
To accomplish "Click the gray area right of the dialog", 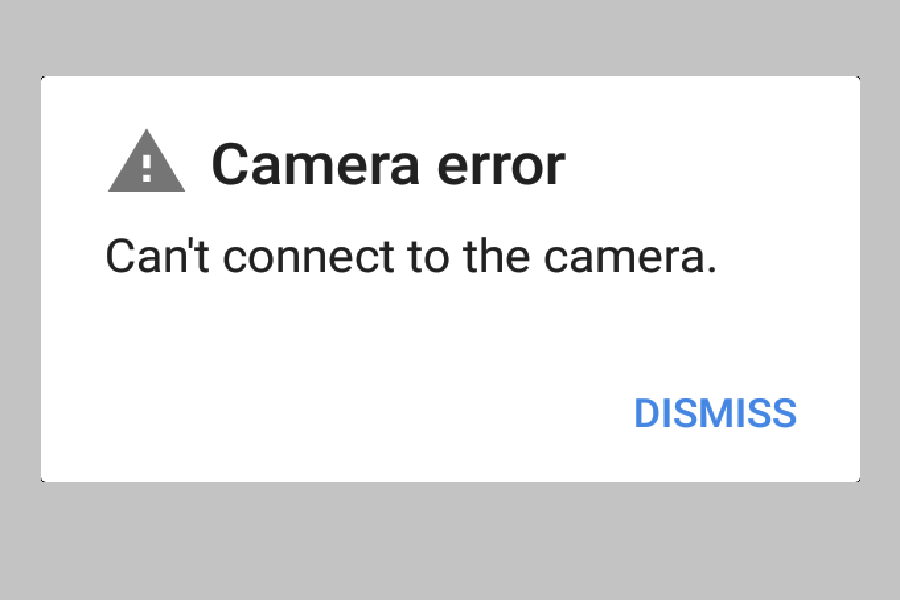I will pyautogui.click(x=880, y=280).
